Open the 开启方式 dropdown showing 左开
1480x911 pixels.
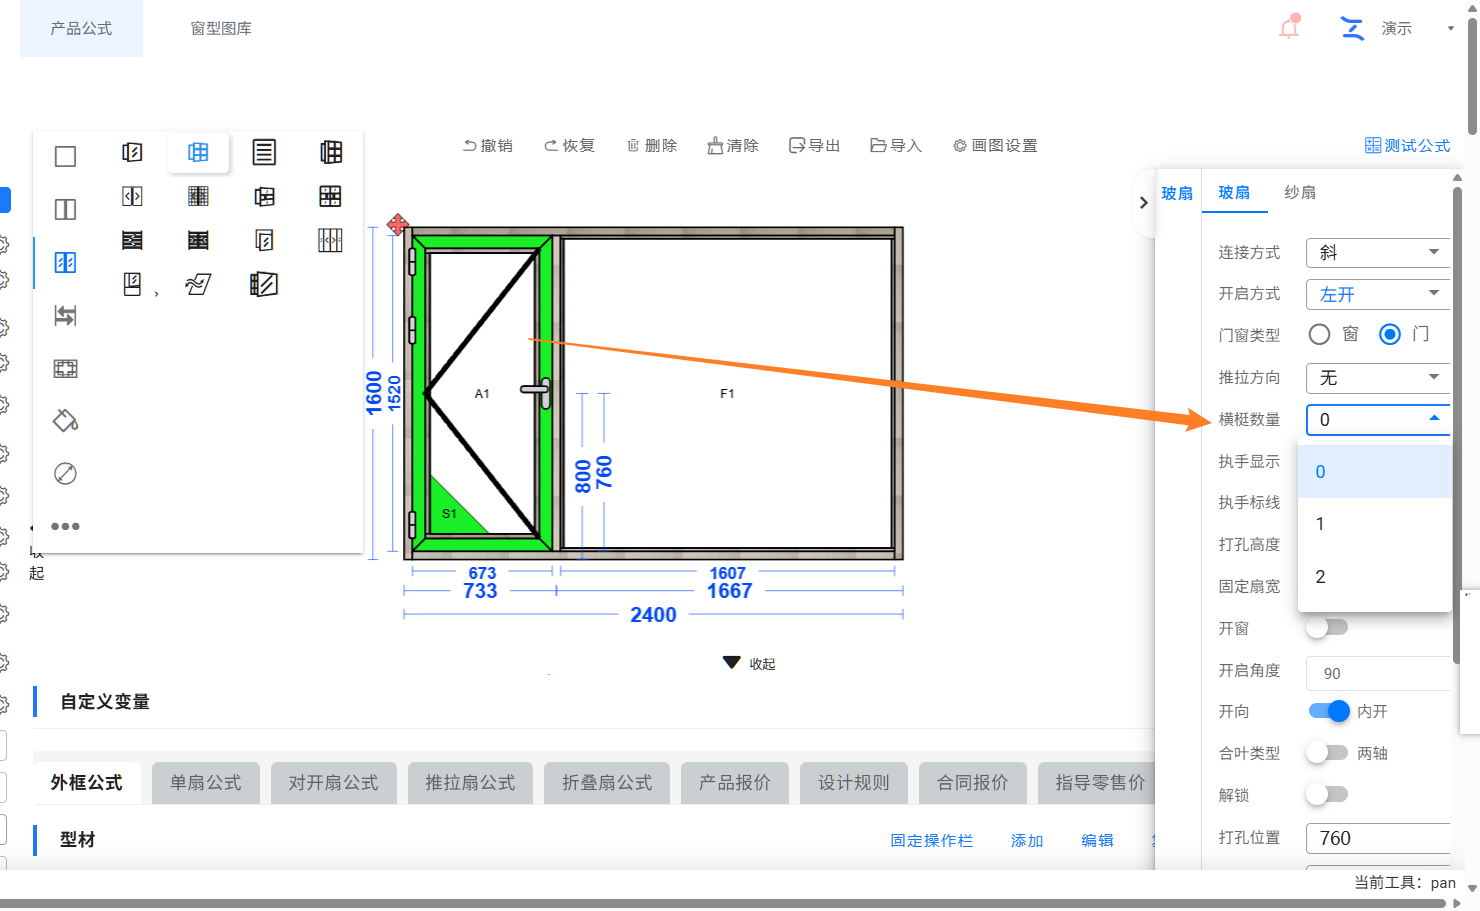pyautogui.click(x=1378, y=294)
